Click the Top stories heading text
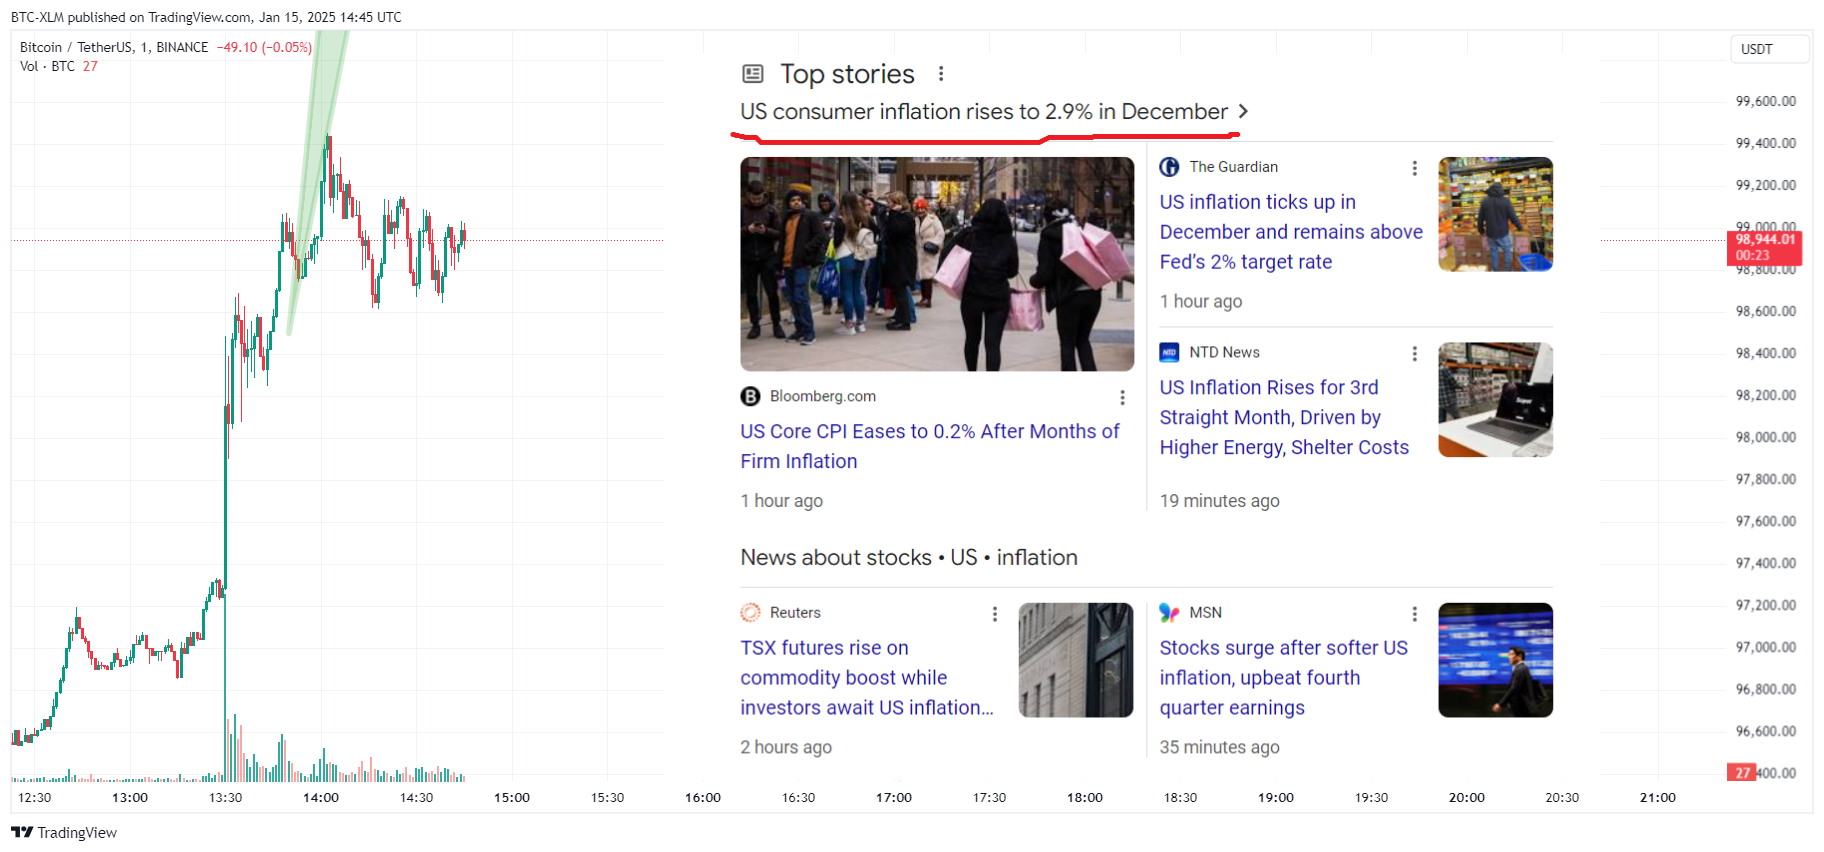Image resolution: width=1824 pixels, height=852 pixels. tap(847, 74)
